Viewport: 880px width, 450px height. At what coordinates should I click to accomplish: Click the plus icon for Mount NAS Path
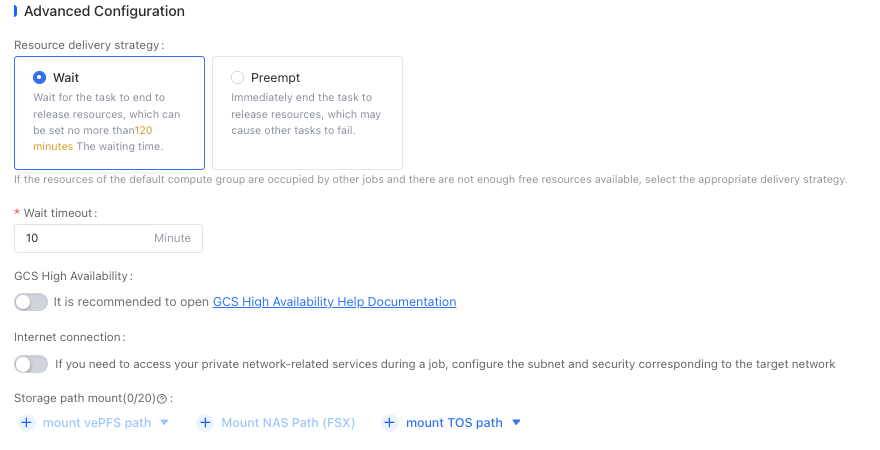click(205, 423)
